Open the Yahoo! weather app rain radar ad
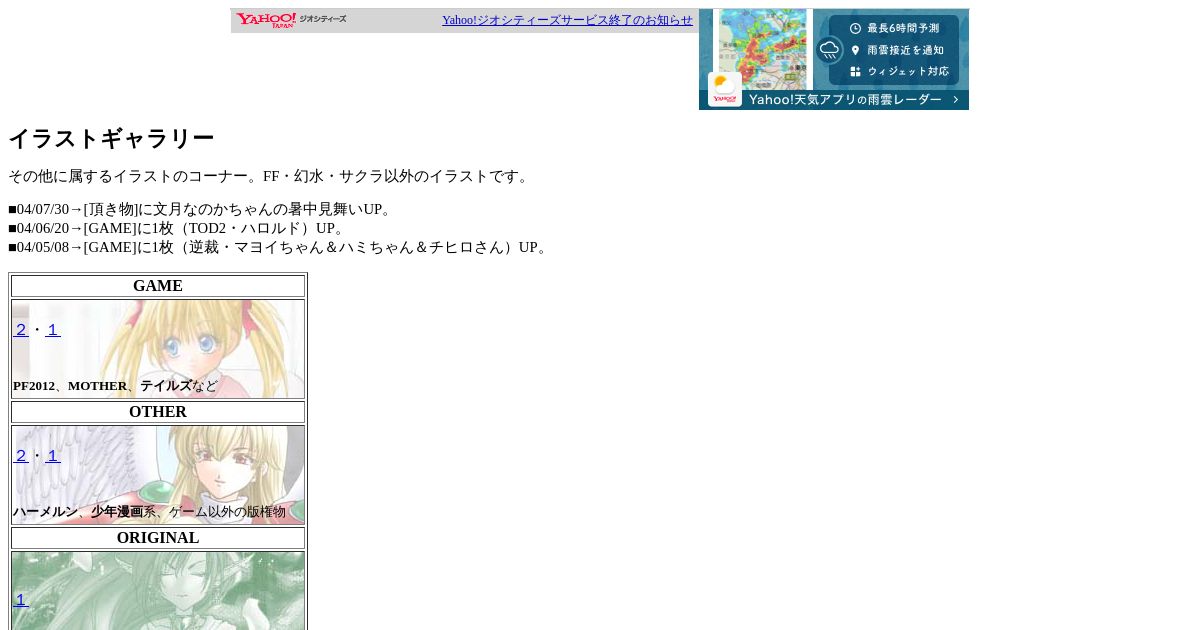1200x630 pixels. click(x=834, y=59)
